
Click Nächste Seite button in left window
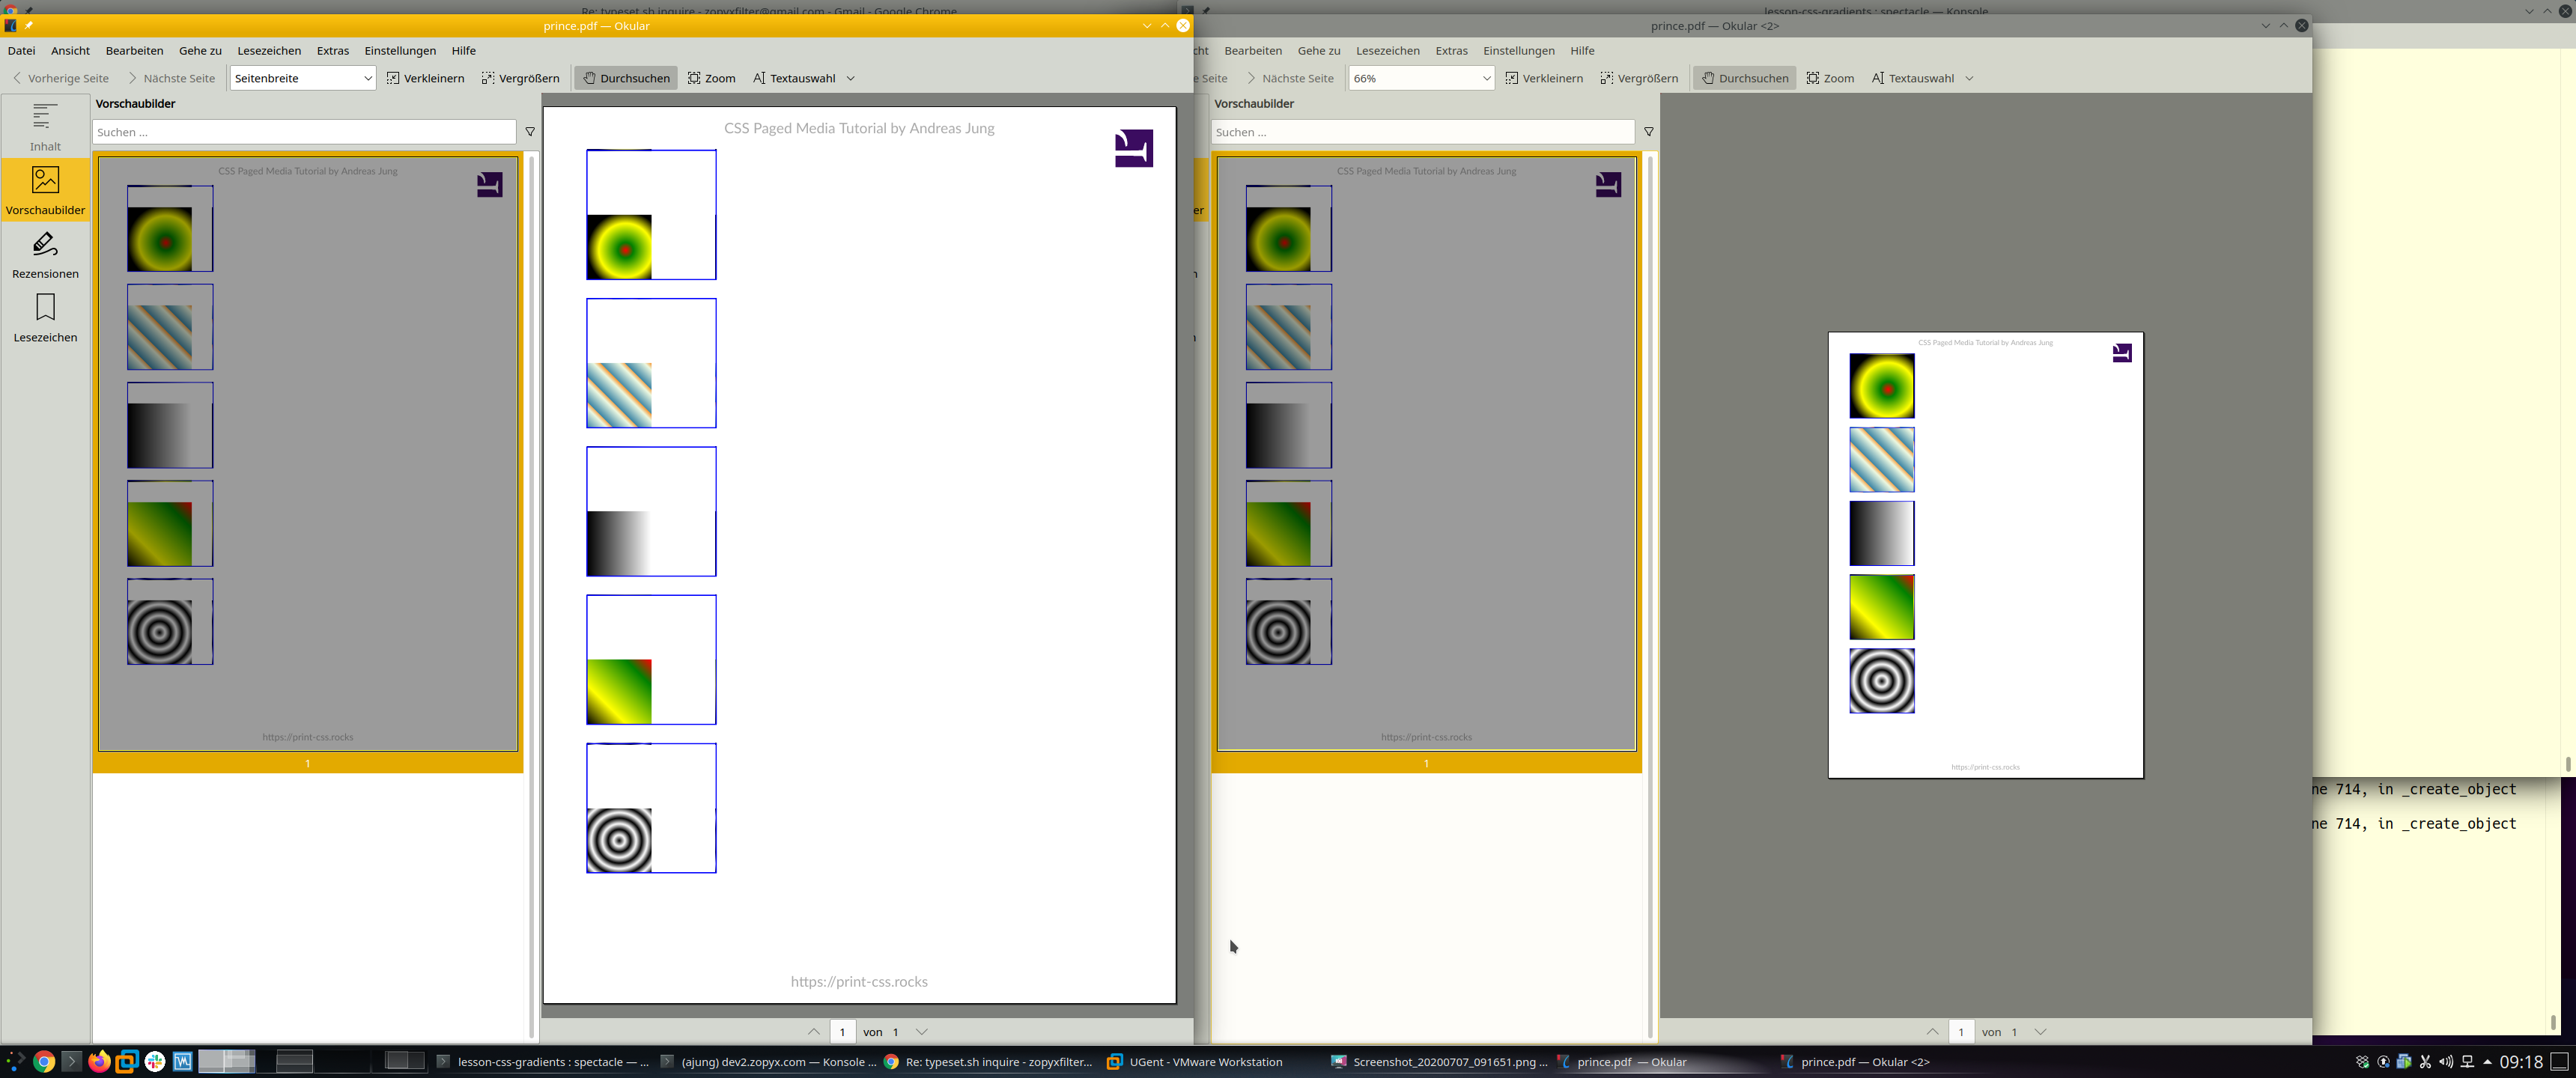(171, 78)
